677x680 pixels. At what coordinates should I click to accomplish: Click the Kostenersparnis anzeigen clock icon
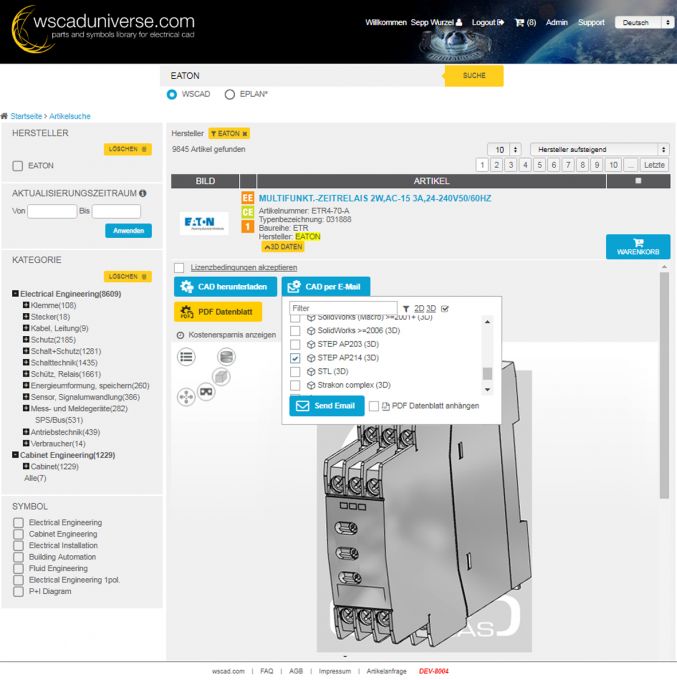180,335
